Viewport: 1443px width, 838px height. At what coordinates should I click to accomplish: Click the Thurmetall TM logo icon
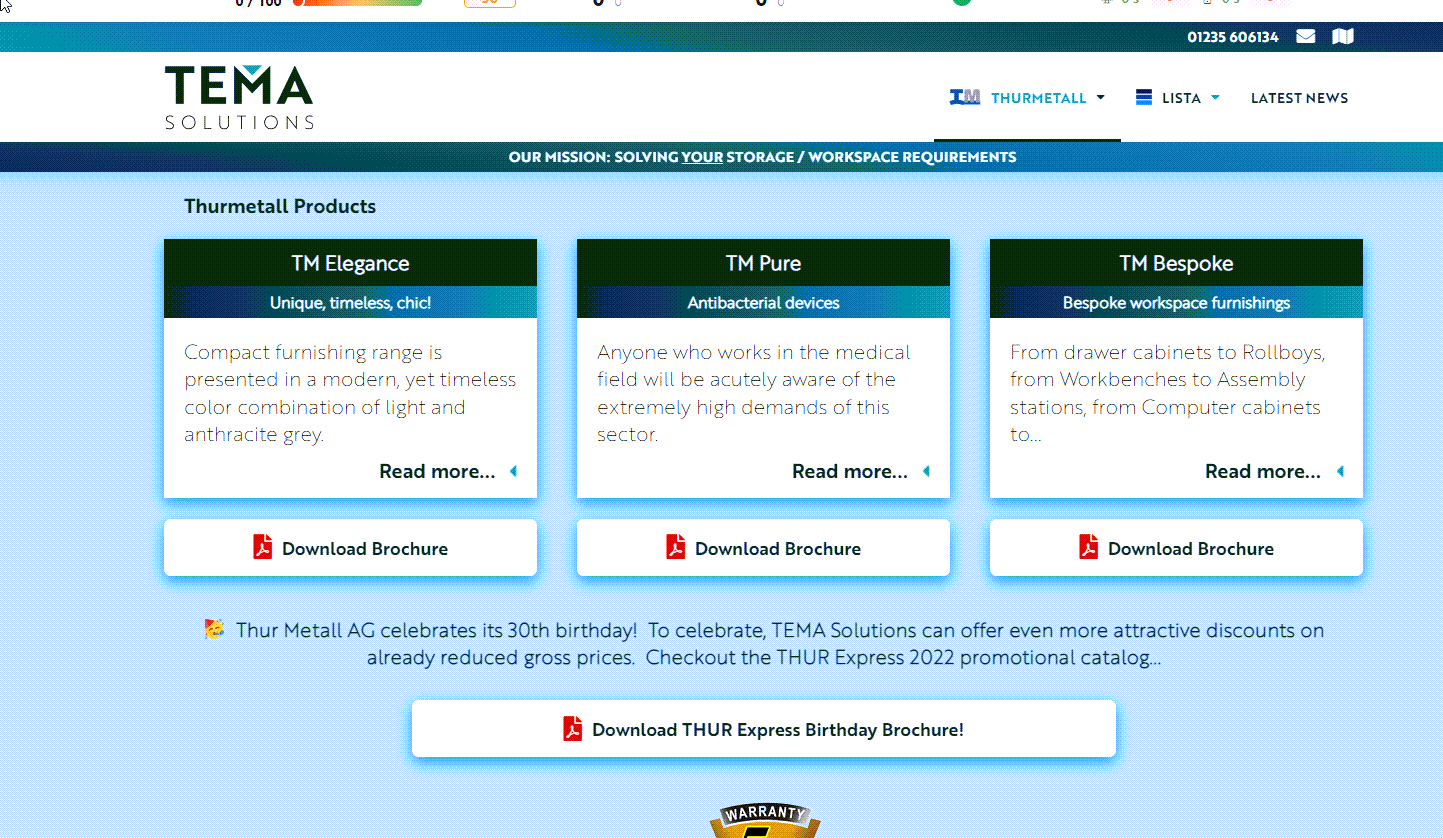(x=964, y=97)
